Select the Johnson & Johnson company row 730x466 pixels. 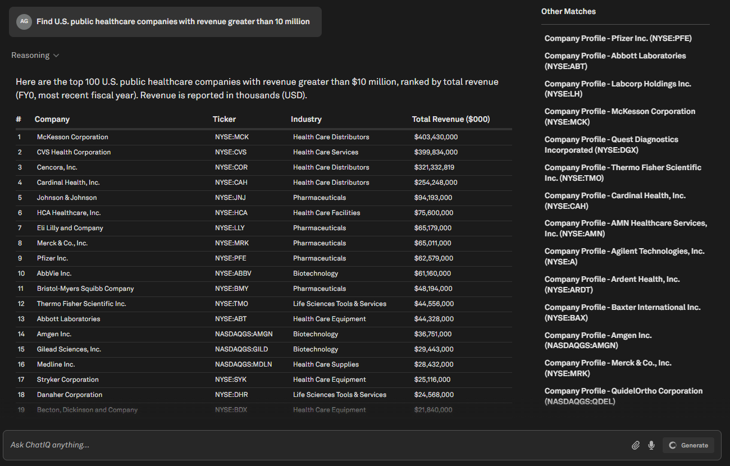pos(264,197)
